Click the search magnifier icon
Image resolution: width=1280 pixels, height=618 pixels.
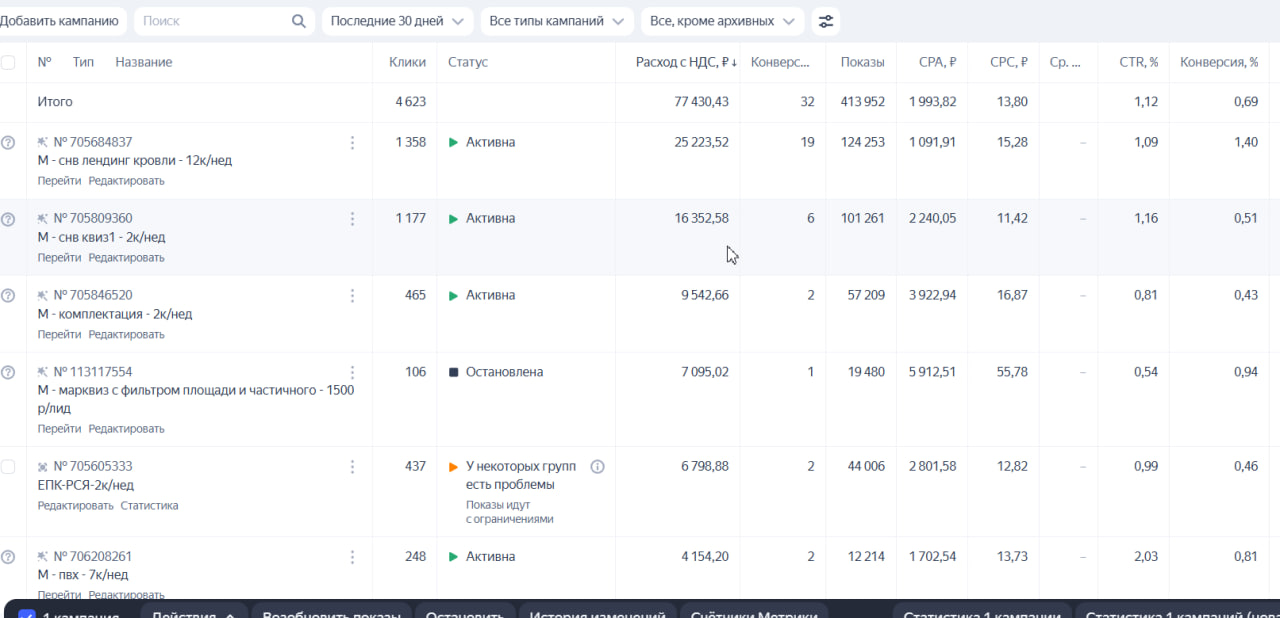point(298,21)
